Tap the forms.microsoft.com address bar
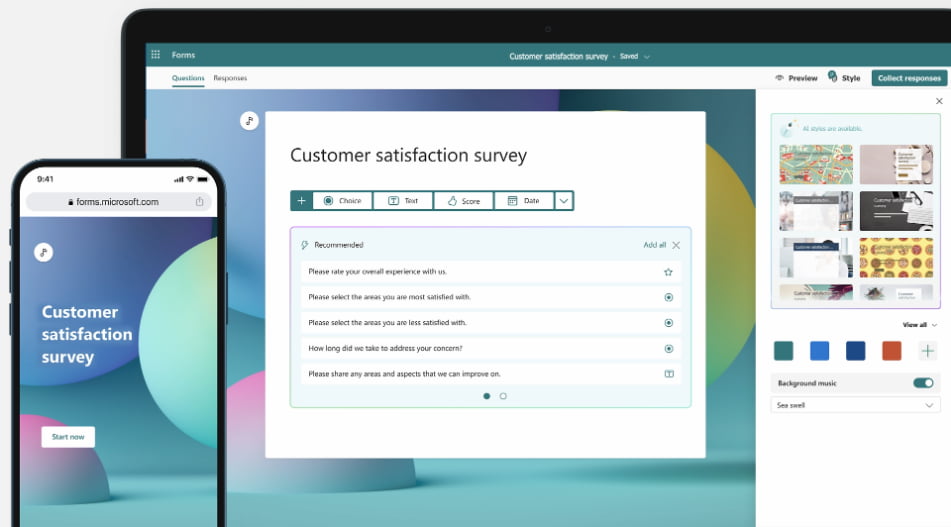This screenshot has height=527, width=951. point(119,202)
